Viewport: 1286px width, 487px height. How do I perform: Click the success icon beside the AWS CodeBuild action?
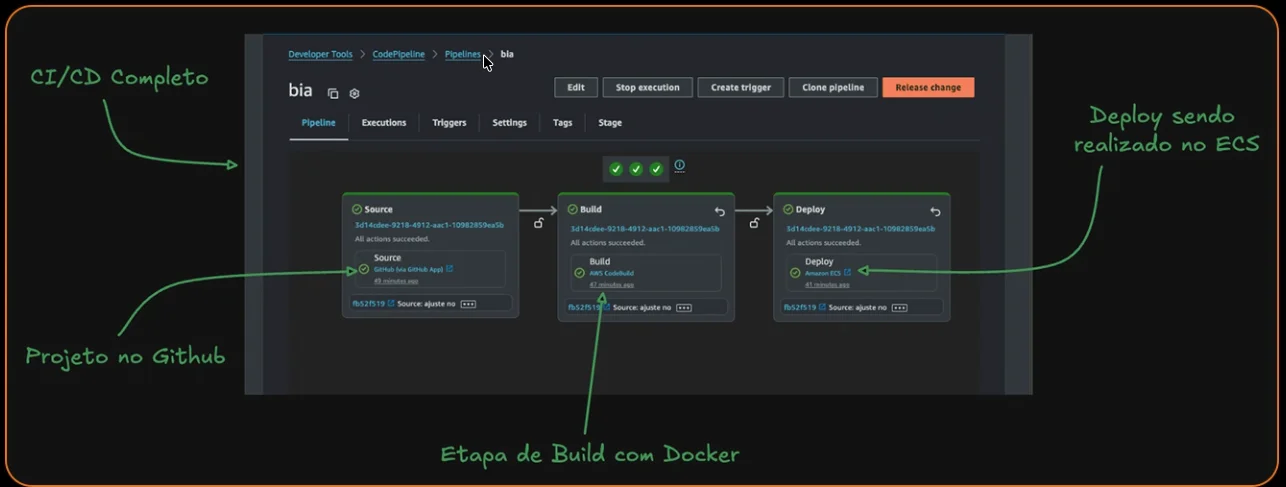(579, 272)
